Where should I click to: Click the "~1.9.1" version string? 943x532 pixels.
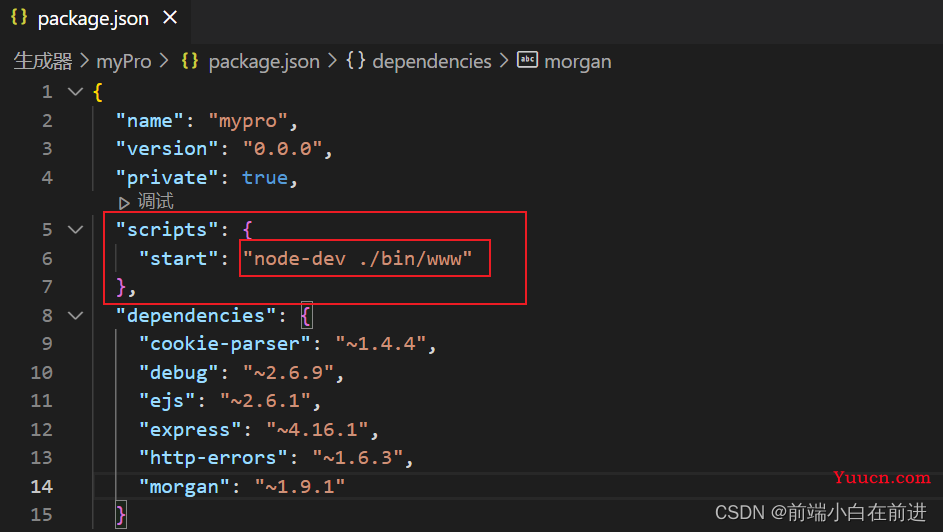coord(300,486)
